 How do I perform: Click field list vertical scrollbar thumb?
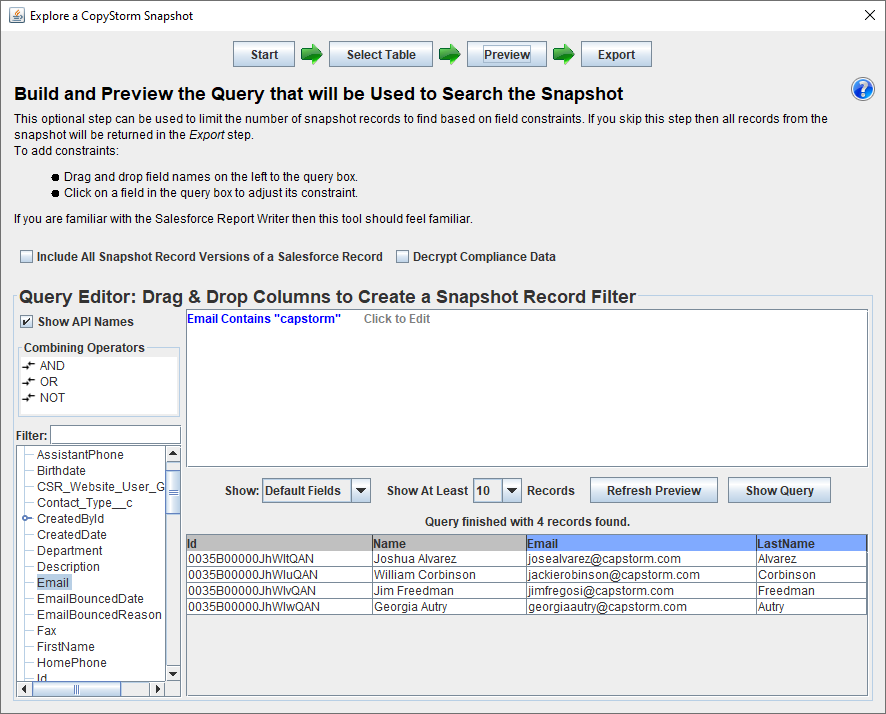(173, 492)
